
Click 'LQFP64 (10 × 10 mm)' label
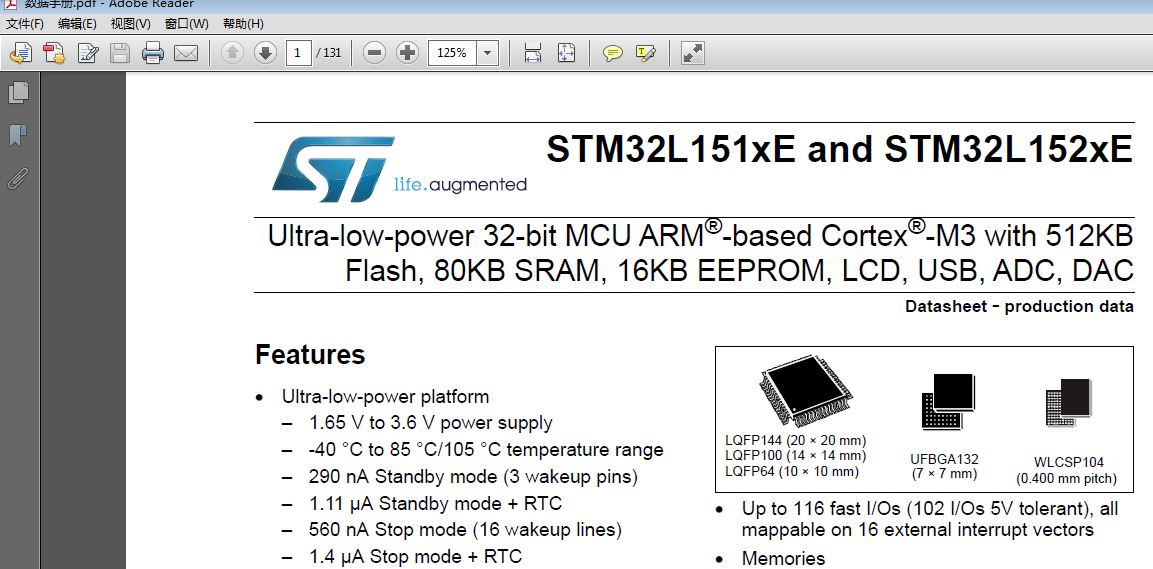pos(792,471)
